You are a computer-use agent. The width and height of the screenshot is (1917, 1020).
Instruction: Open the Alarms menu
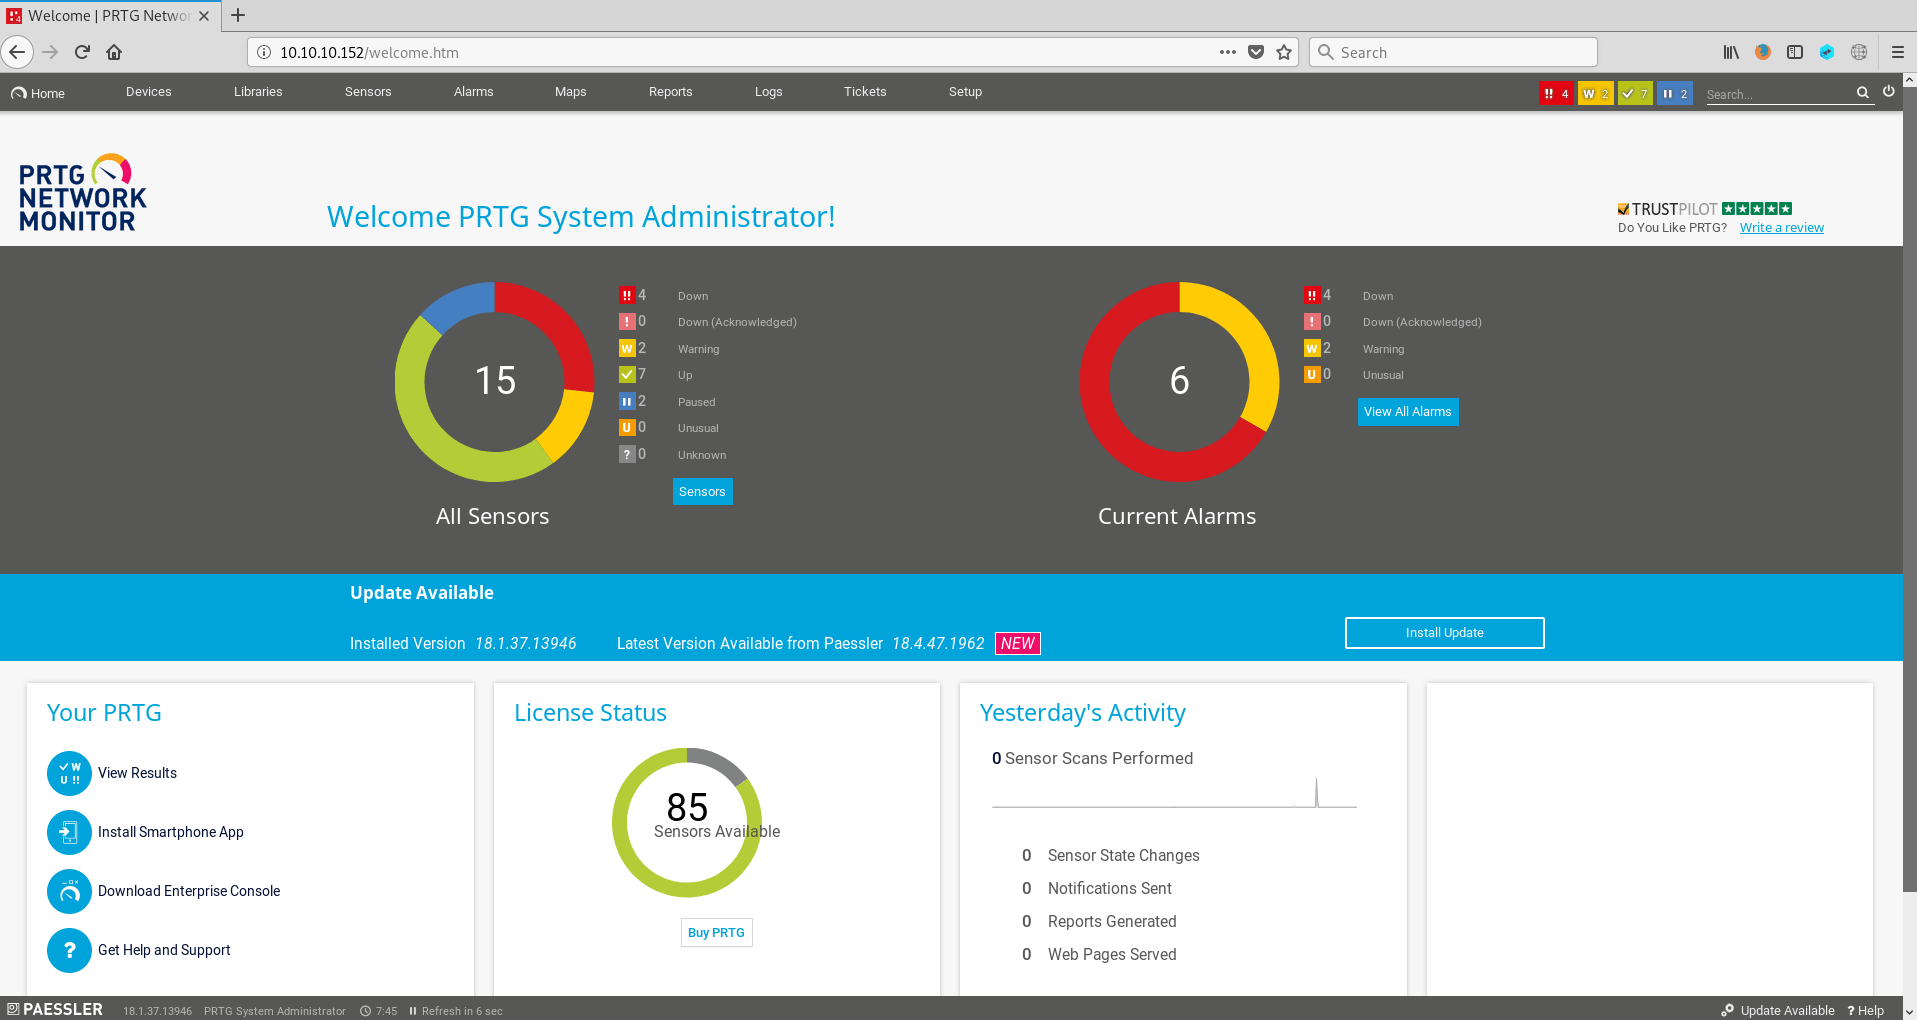(x=473, y=92)
